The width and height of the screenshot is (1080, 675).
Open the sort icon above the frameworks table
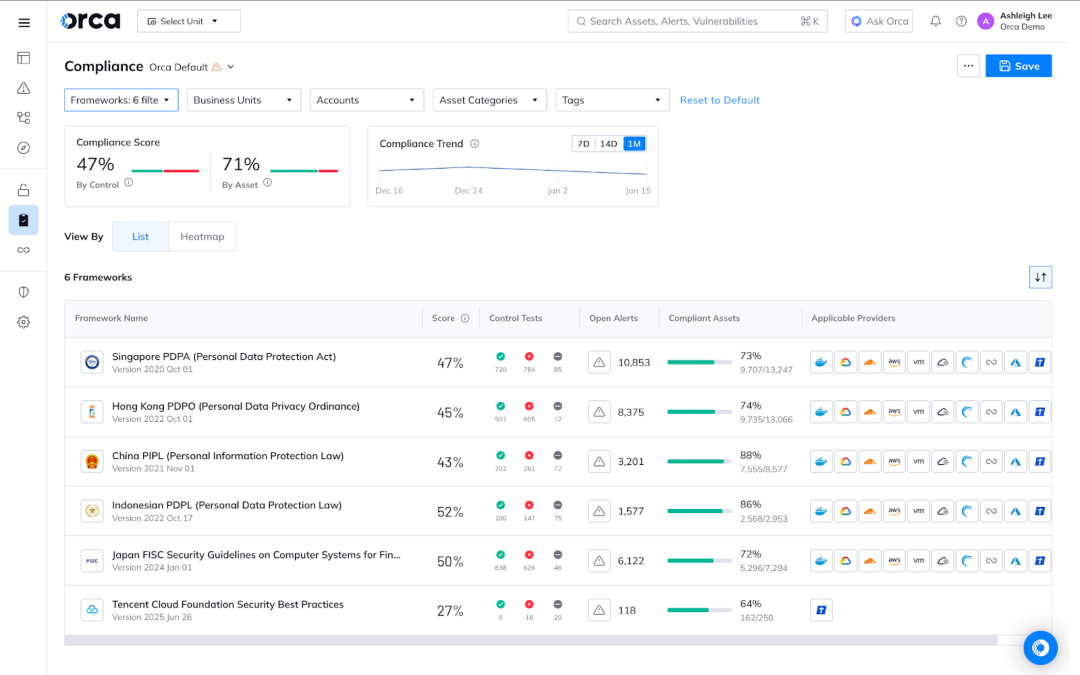[1040, 277]
